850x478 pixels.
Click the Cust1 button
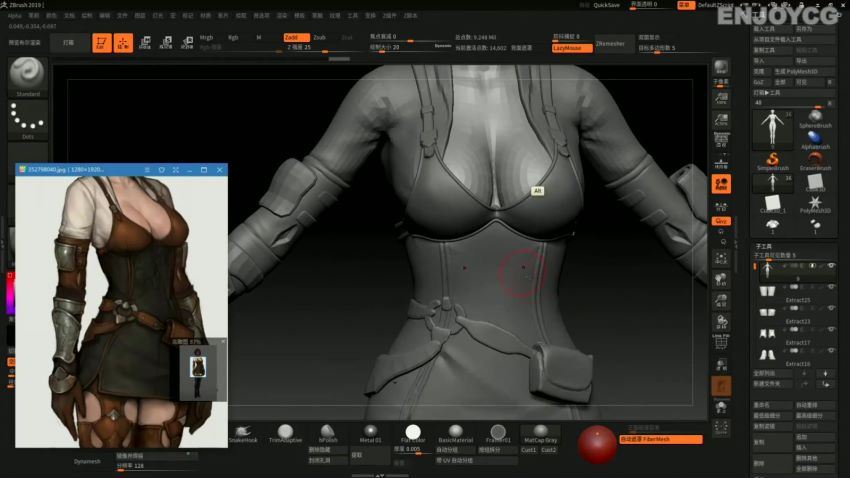529,450
